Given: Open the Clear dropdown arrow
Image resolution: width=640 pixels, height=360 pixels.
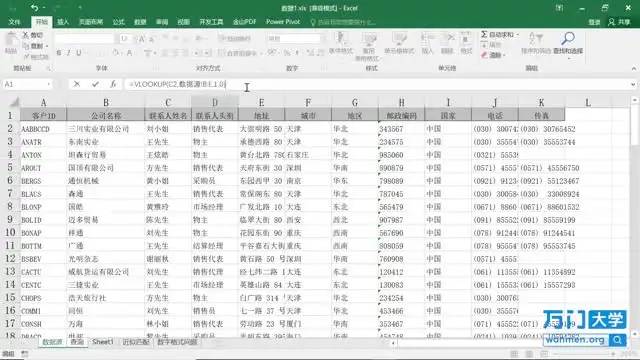Looking at the screenshot, I should (x=504, y=55).
